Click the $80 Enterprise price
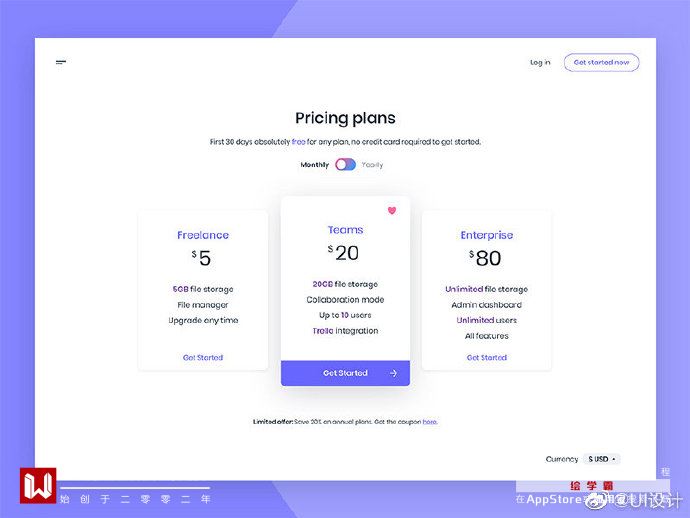This screenshot has width=690, height=518. [487, 259]
